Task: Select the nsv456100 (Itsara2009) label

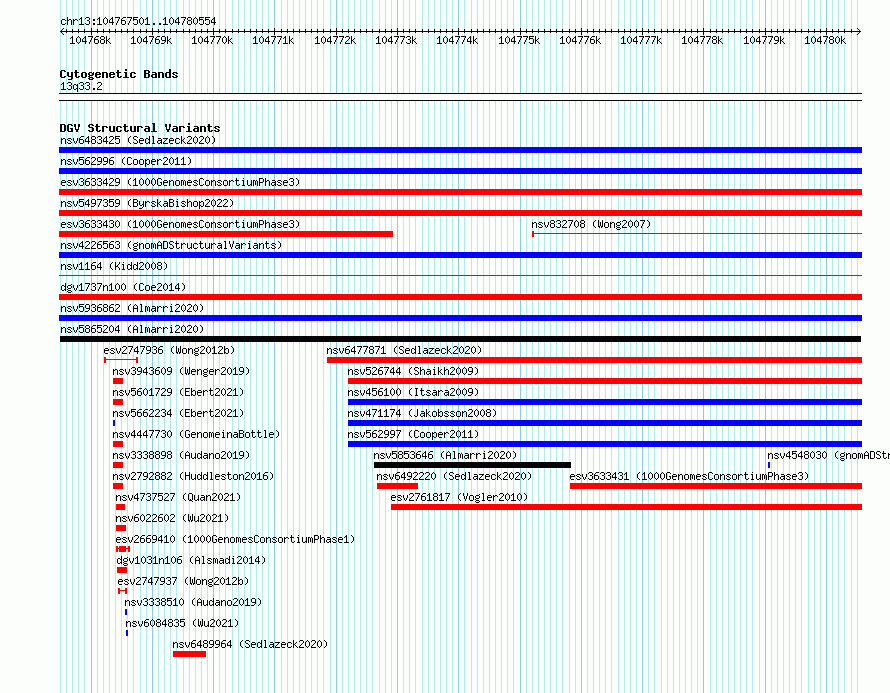Action: [413, 392]
